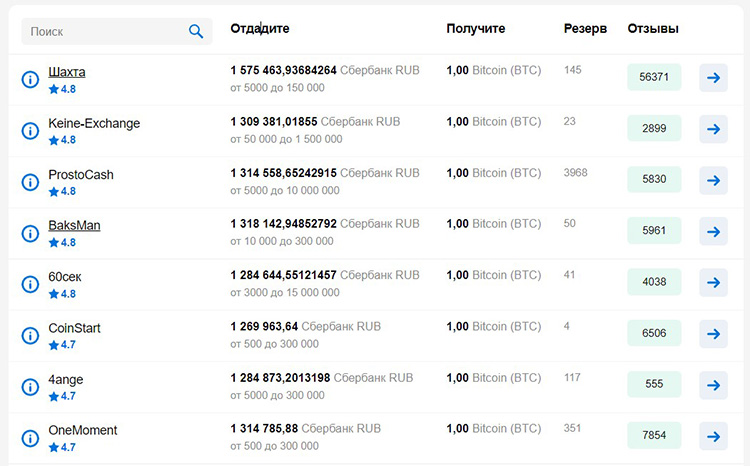Screen dimensions: 750x466
Task: Select rate 1 318 142,94852792 Сбербанк RUB
Action: pyautogui.click(x=325, y=224)
